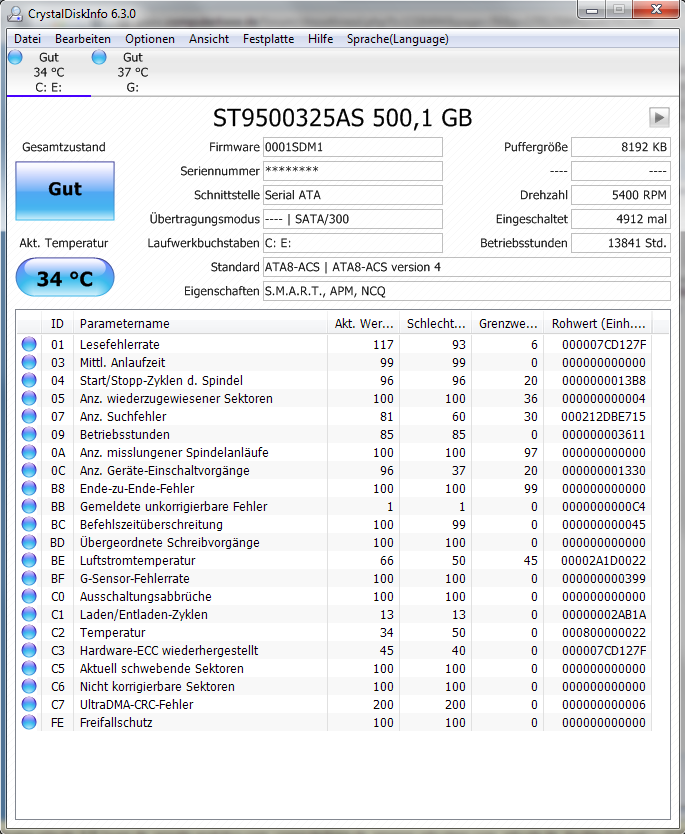This screenshot has width=685, height=834.
Task: Click the Übertragungsmodus field SATA/300
Action: tap(353, 219)
